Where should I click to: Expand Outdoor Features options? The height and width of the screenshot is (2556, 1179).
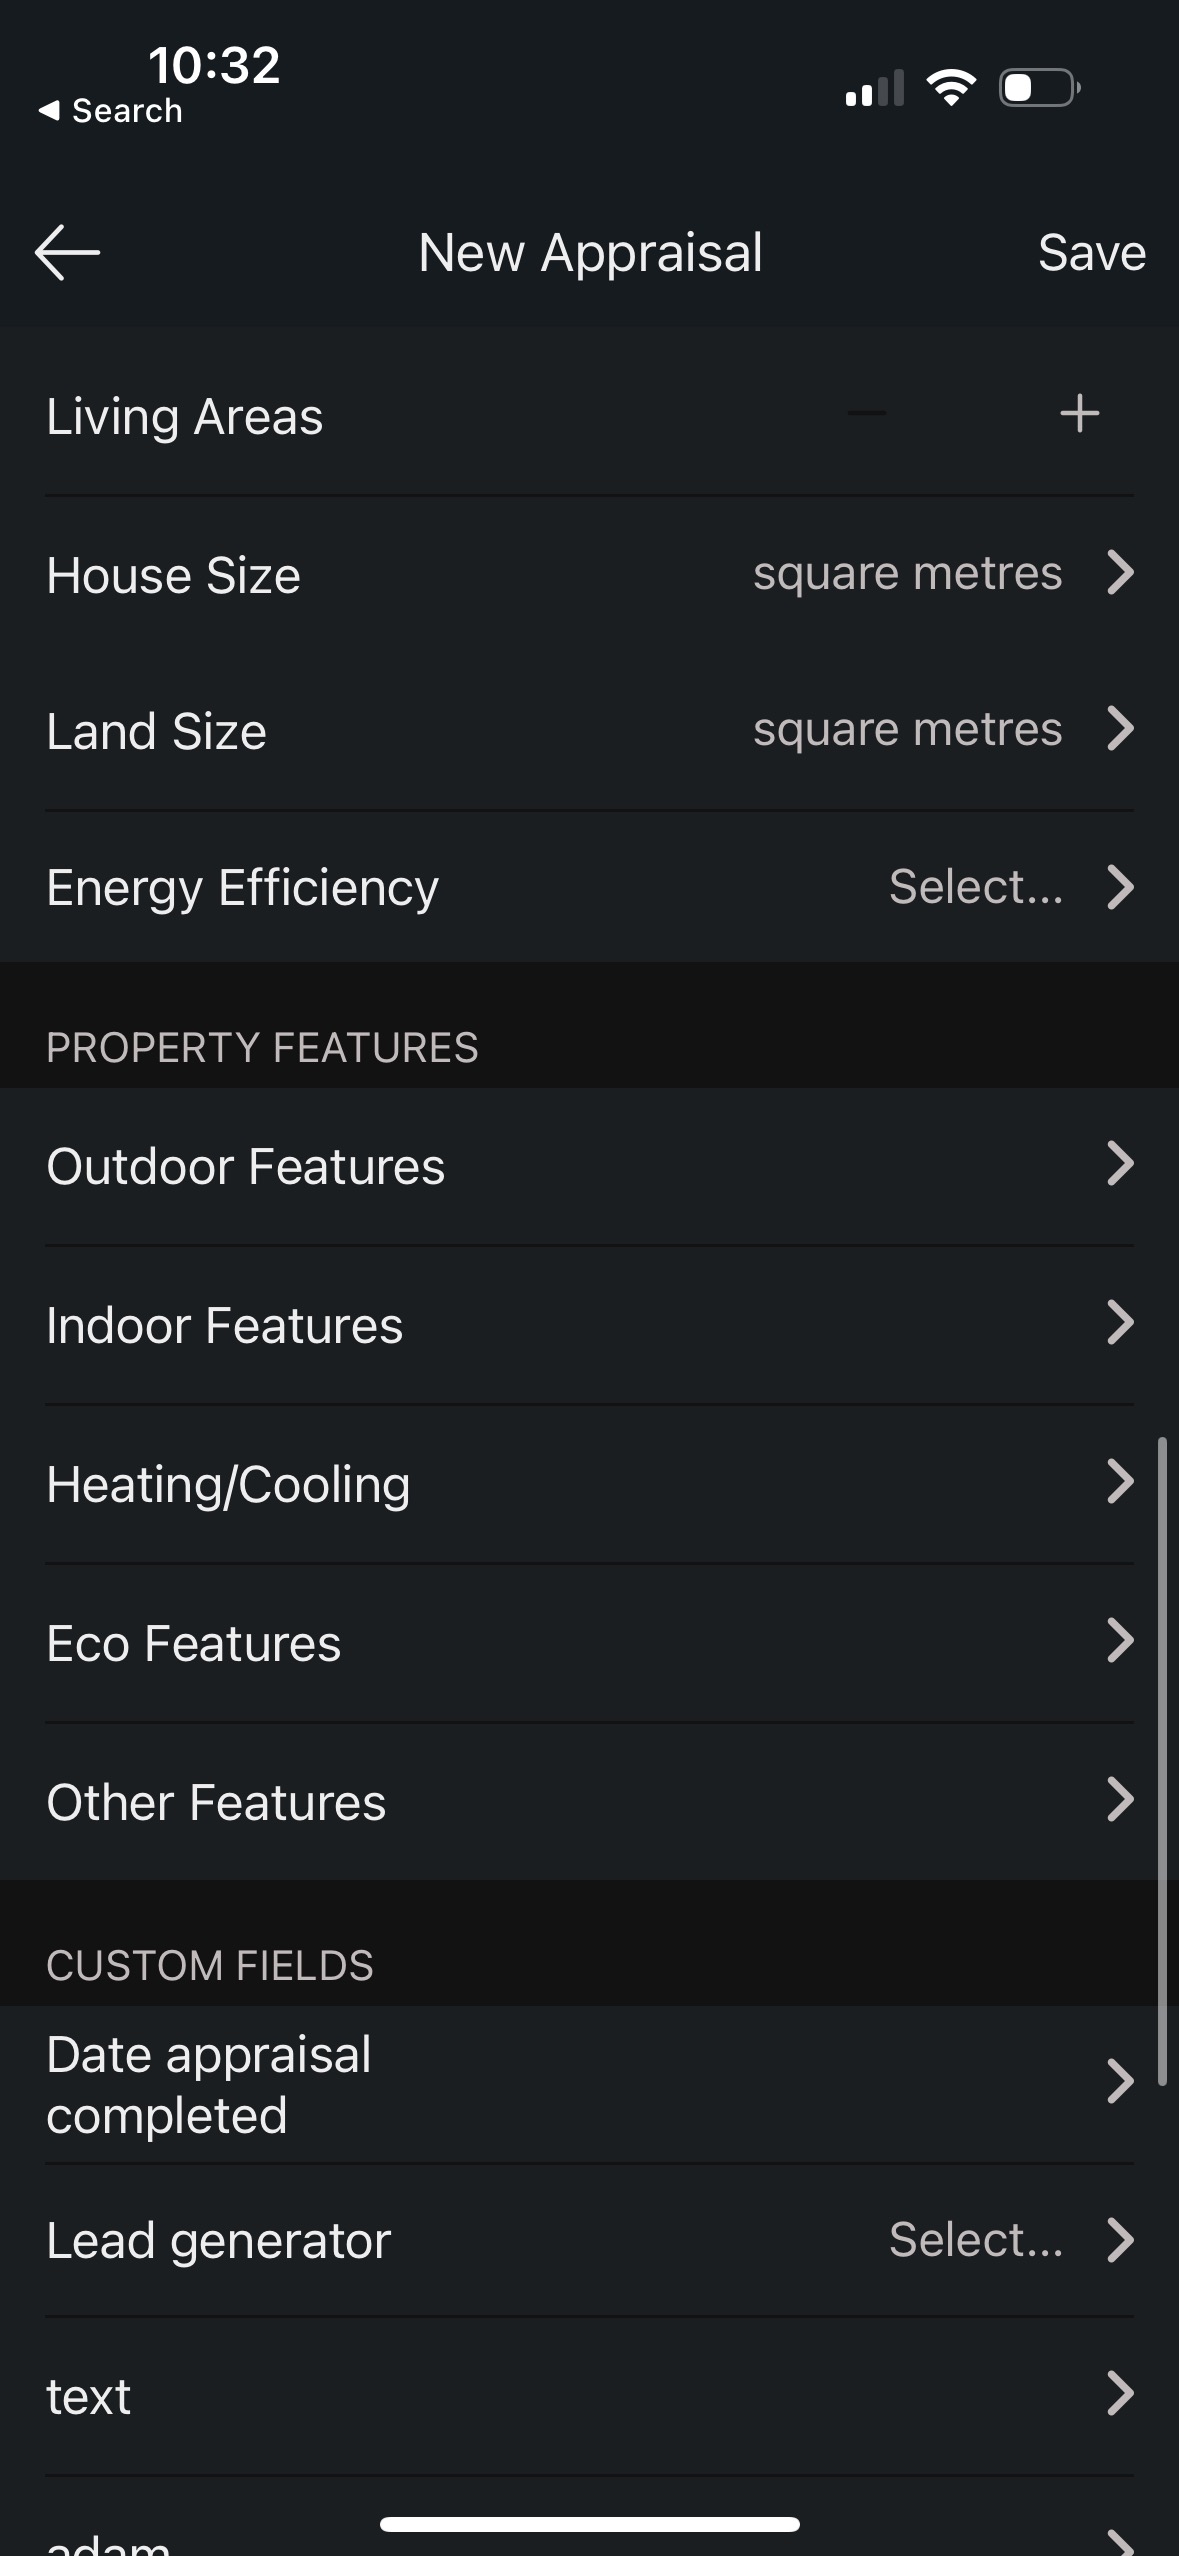(589, 1166)
